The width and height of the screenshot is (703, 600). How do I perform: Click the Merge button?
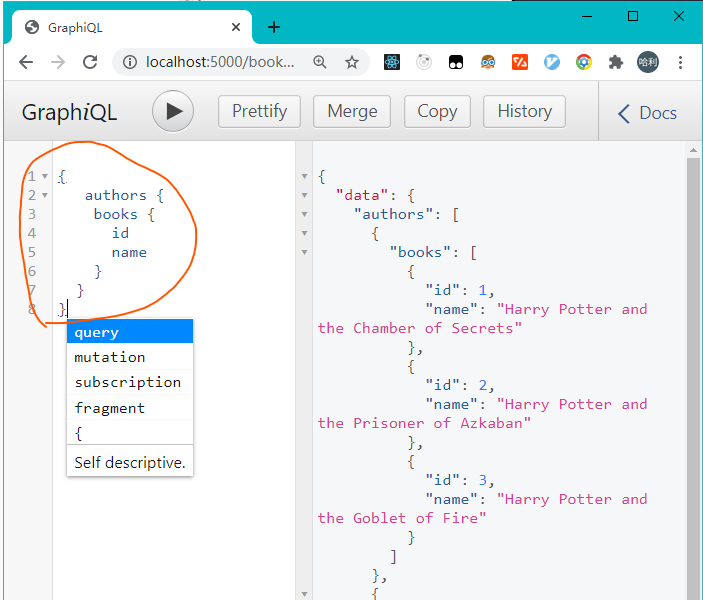[352, 111]
